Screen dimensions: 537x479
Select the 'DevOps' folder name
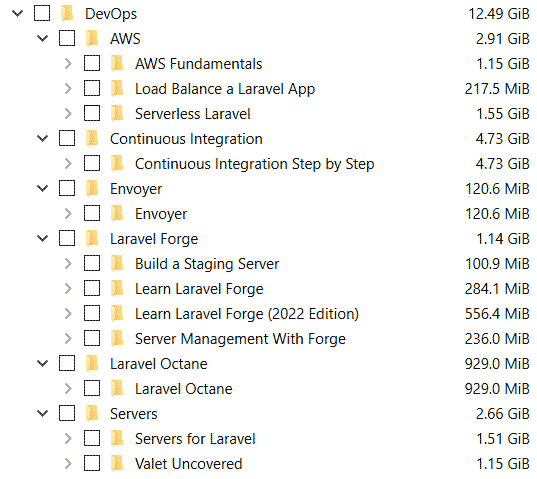[x=111, y=14]
